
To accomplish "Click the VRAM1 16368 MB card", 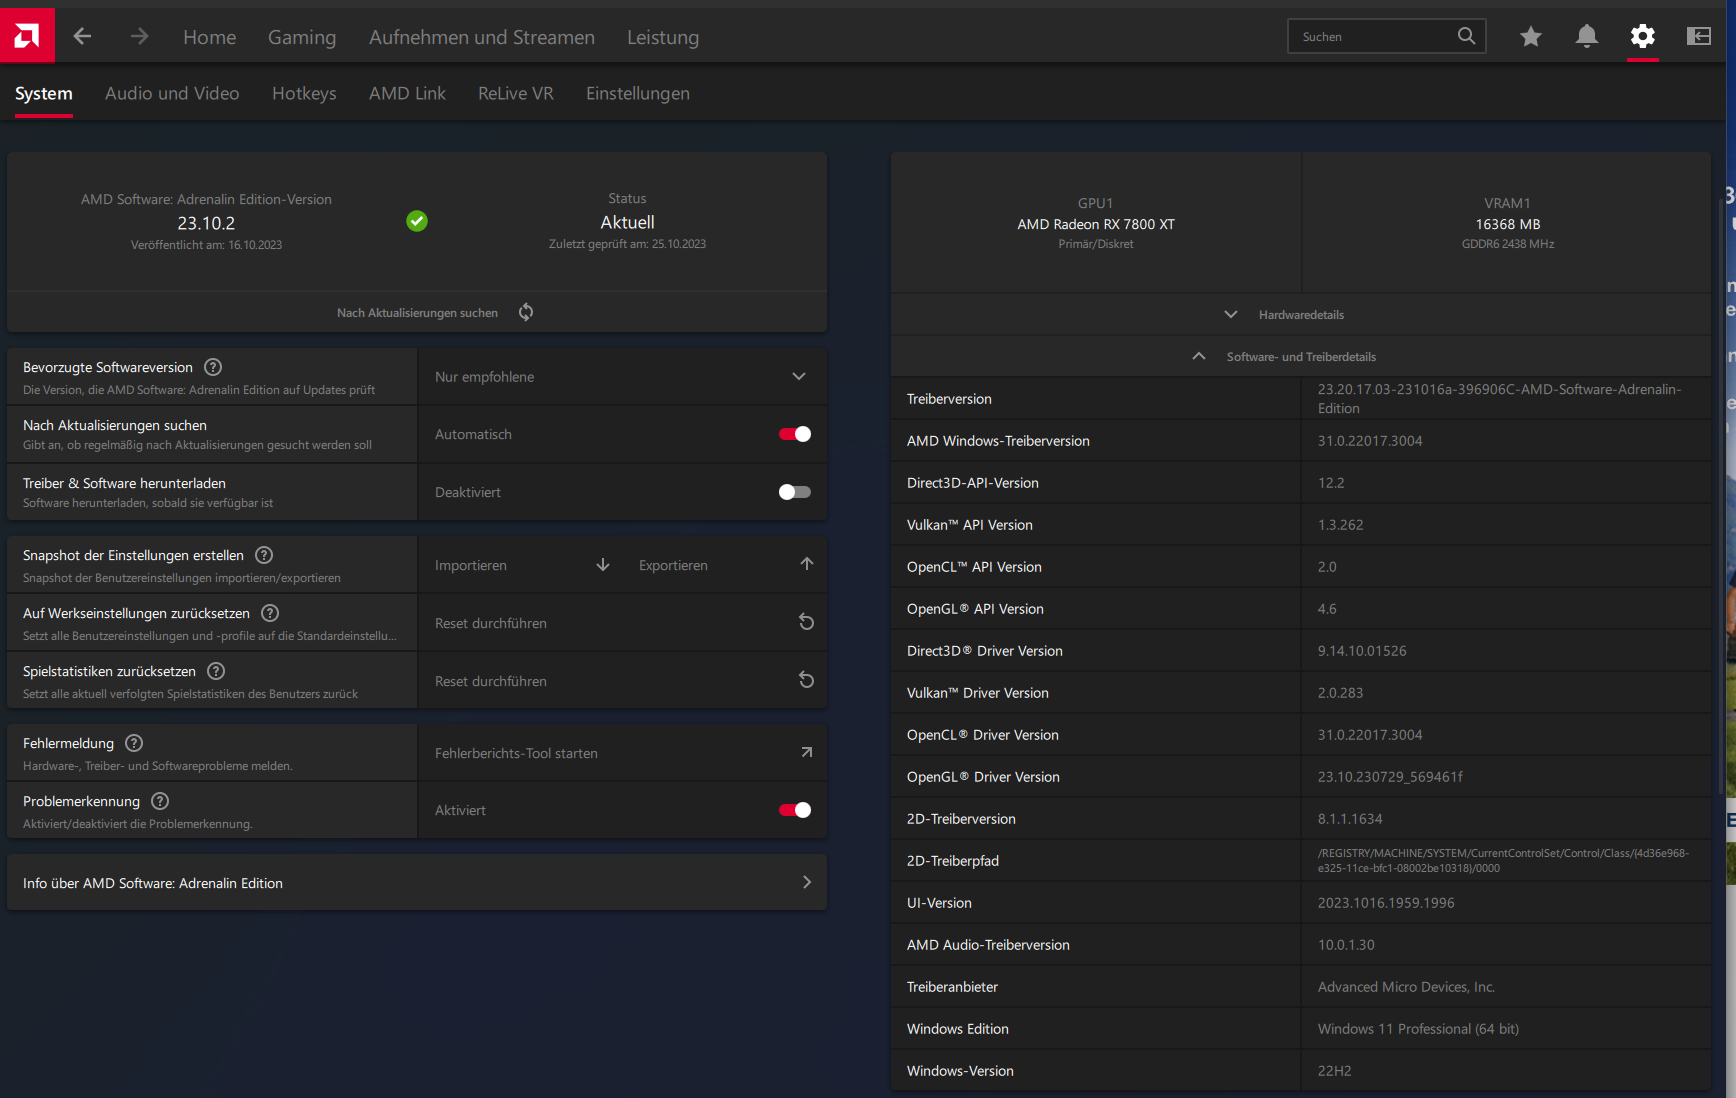I will tap(1508, 223).
